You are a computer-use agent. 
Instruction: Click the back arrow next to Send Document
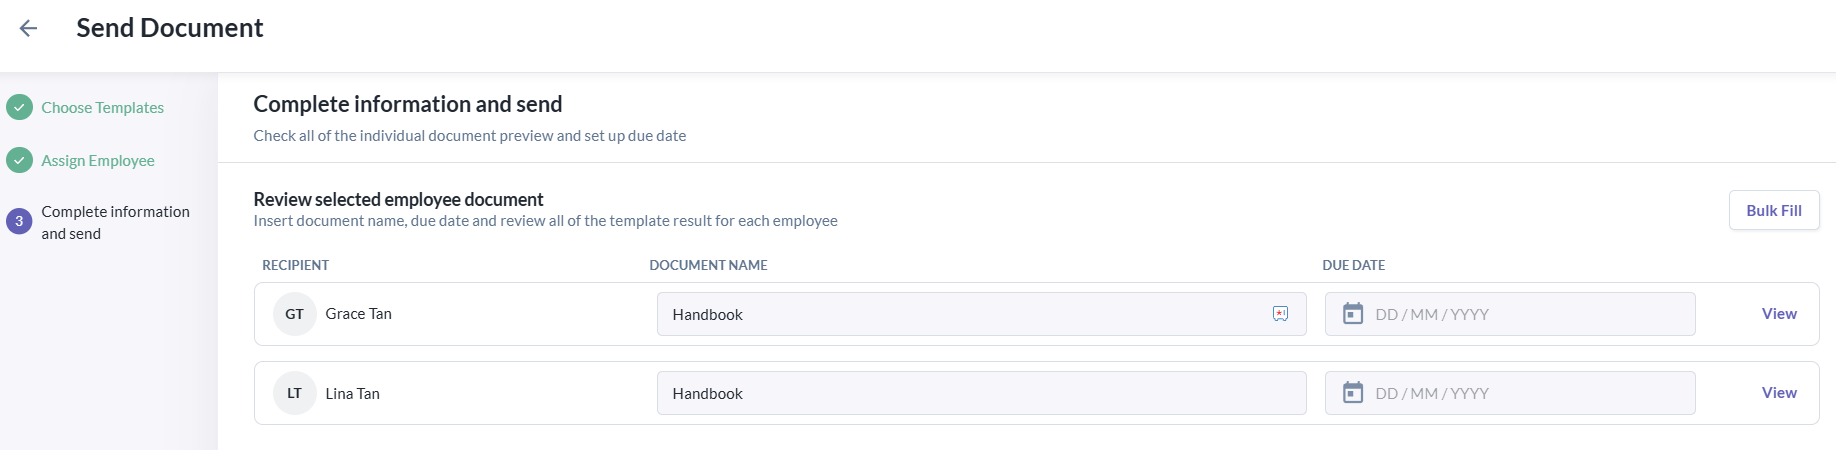[x=28, y=28]
